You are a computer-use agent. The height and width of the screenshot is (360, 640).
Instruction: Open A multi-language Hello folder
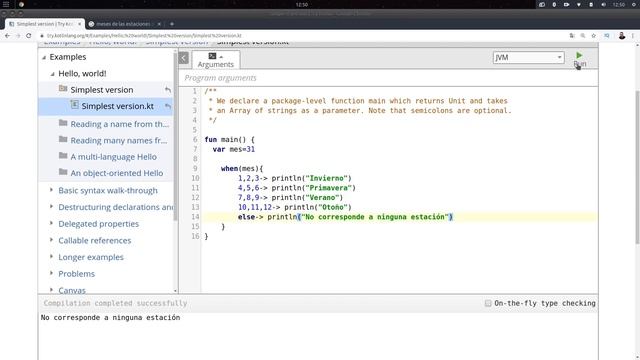coord(113,157)
